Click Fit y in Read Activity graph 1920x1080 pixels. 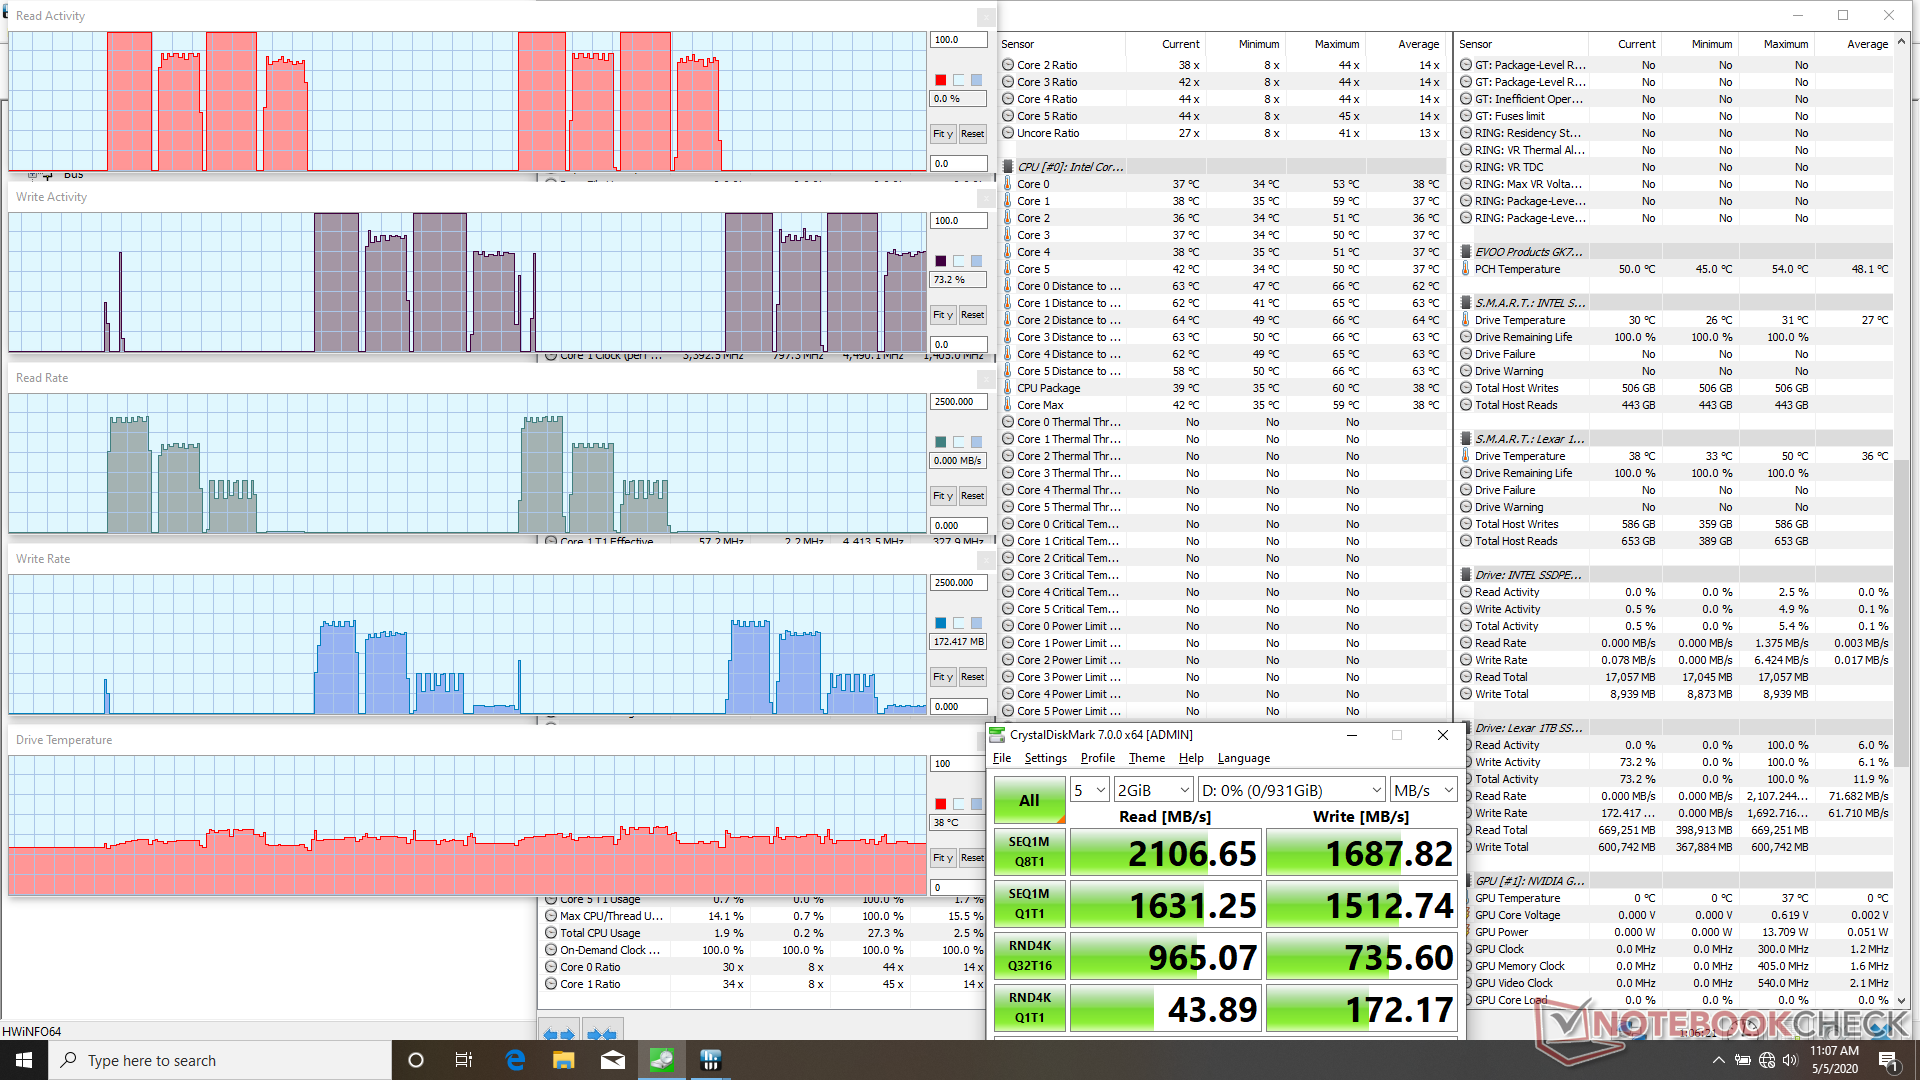[x=943, y=134]
